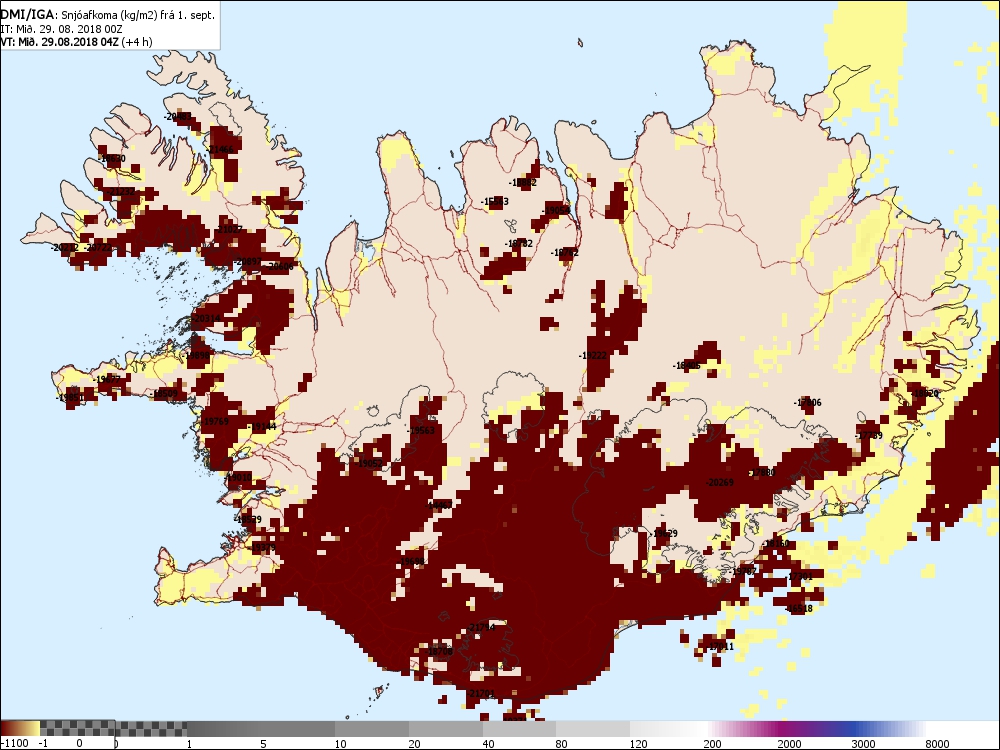Click the -19769 value label
Image resolution: width=1000 pixels, height=750 pixels.
click(x=215, y=421)
